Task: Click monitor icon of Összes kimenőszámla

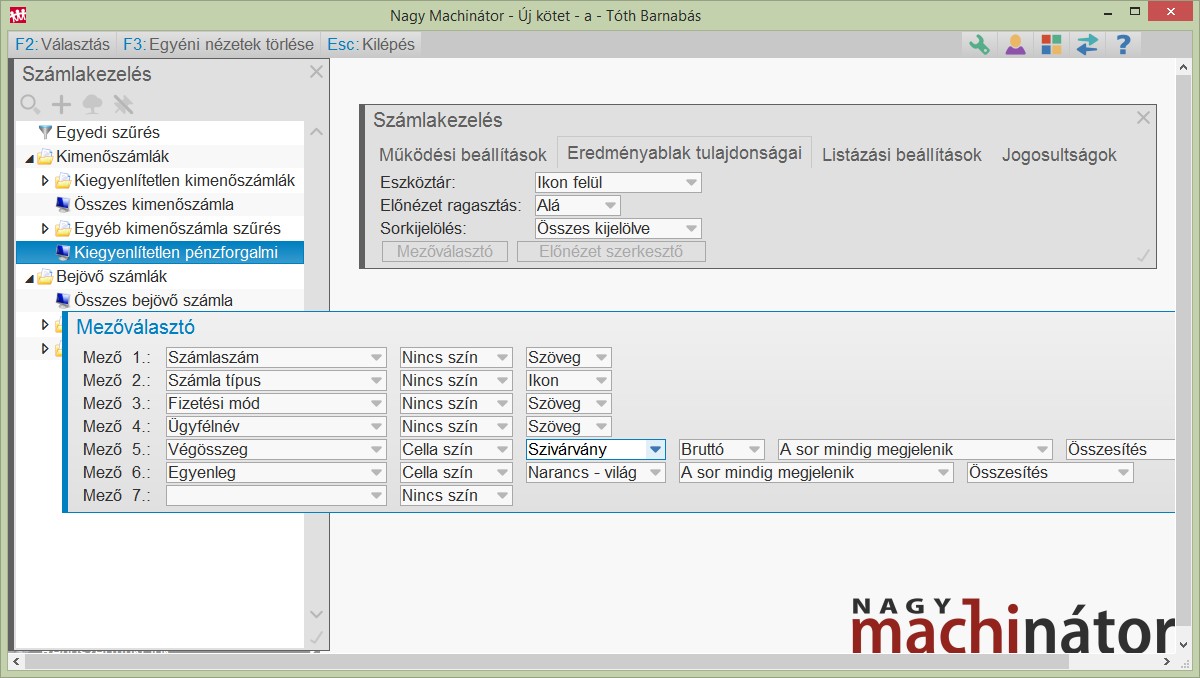Action: (63, 204)
